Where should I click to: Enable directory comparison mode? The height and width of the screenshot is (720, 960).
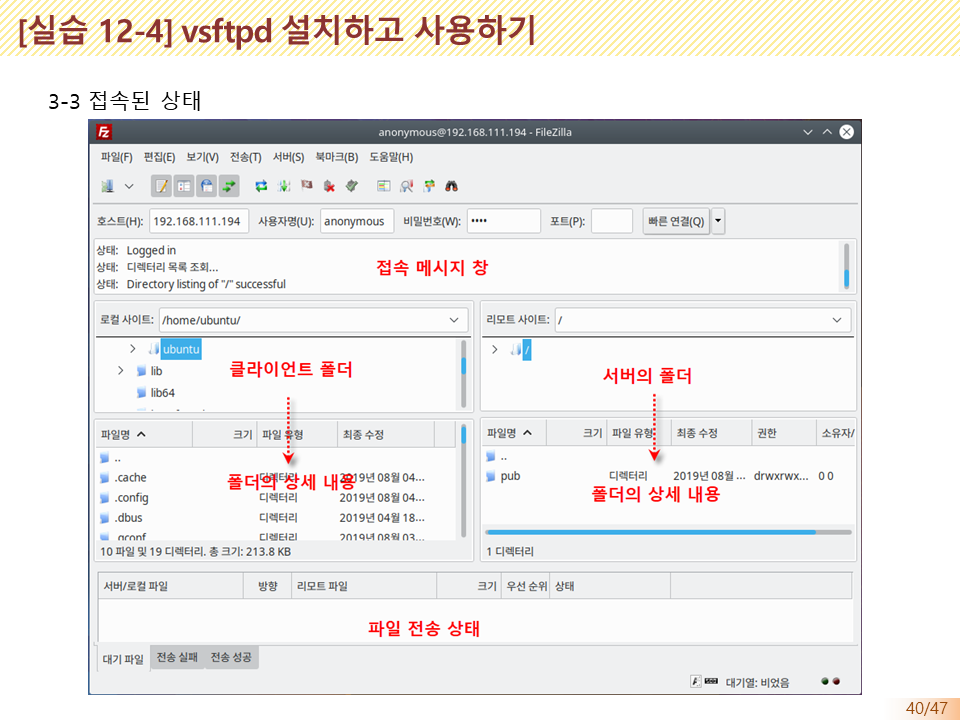[383, 185]
